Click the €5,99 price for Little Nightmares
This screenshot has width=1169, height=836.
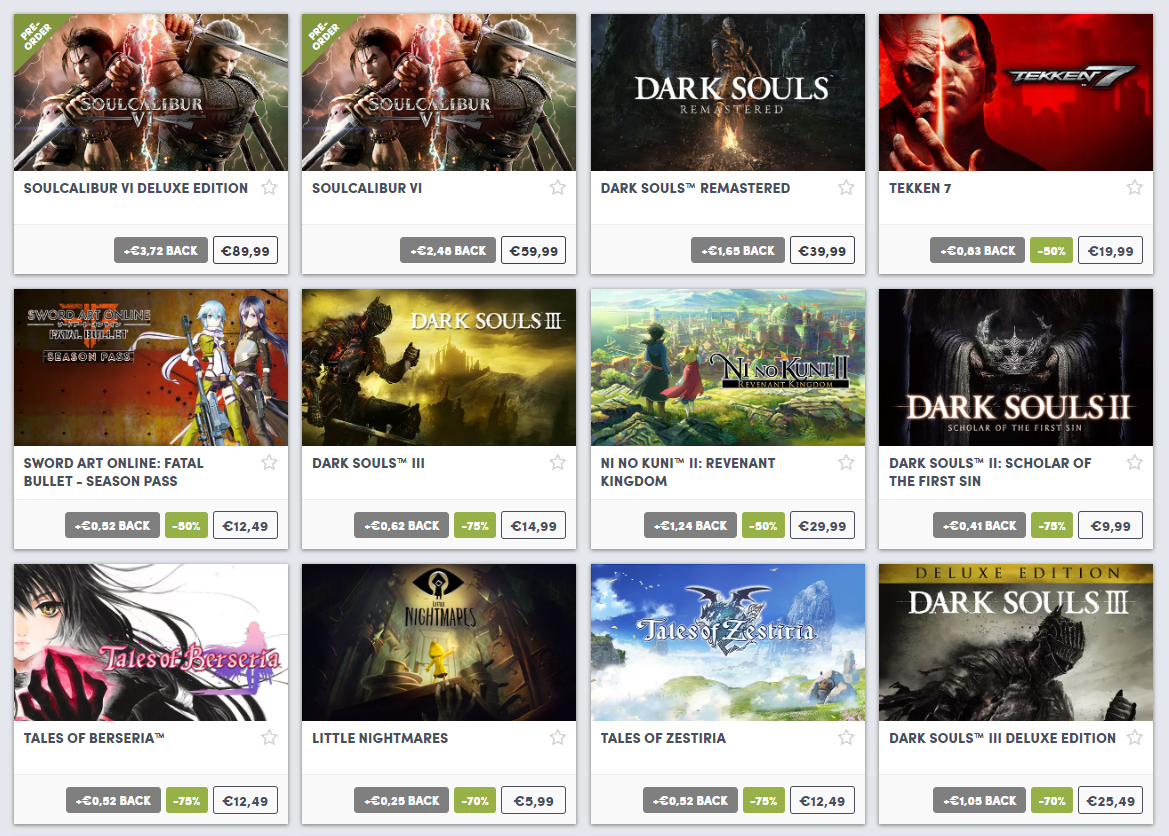534,801
